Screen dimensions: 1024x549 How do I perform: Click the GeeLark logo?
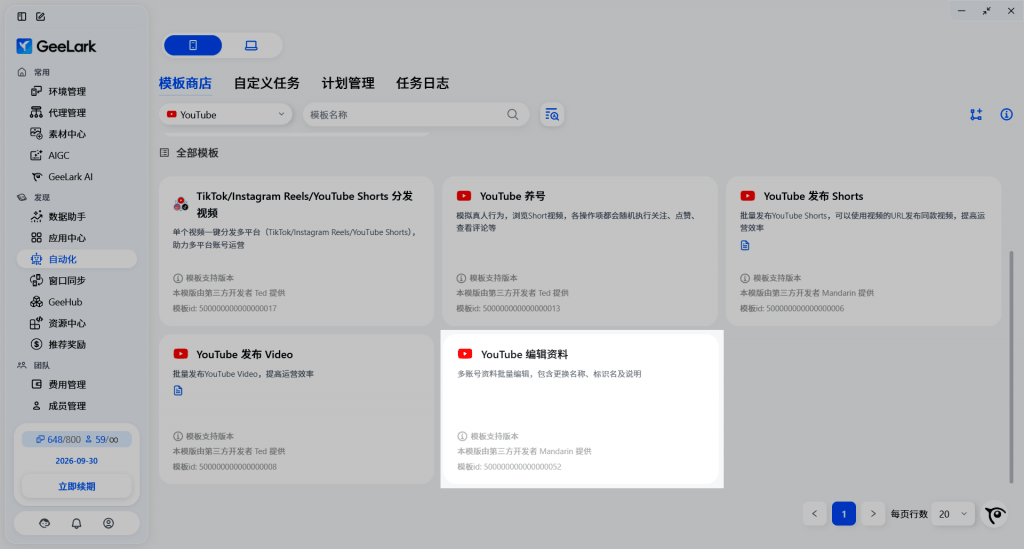56,46
